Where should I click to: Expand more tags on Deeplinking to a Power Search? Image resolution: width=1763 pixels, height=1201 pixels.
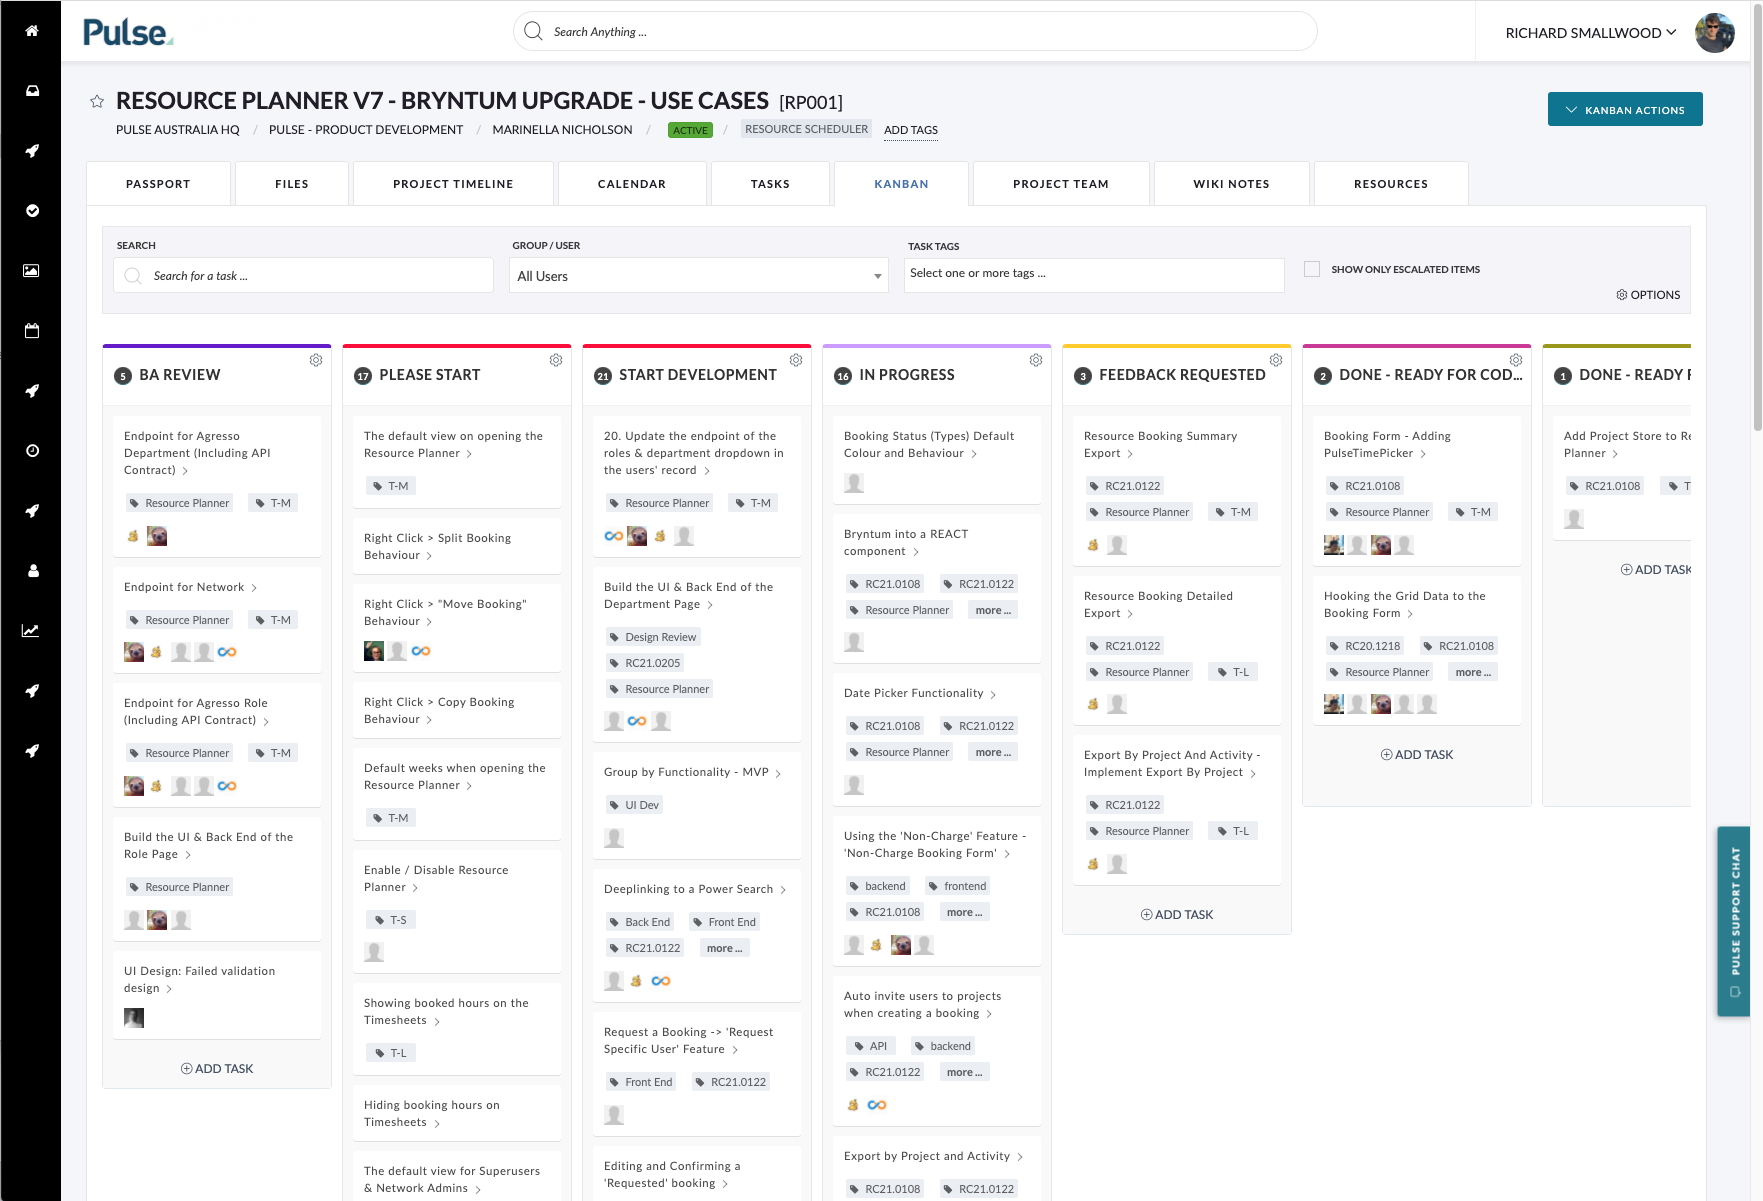[x=724, y=948]
